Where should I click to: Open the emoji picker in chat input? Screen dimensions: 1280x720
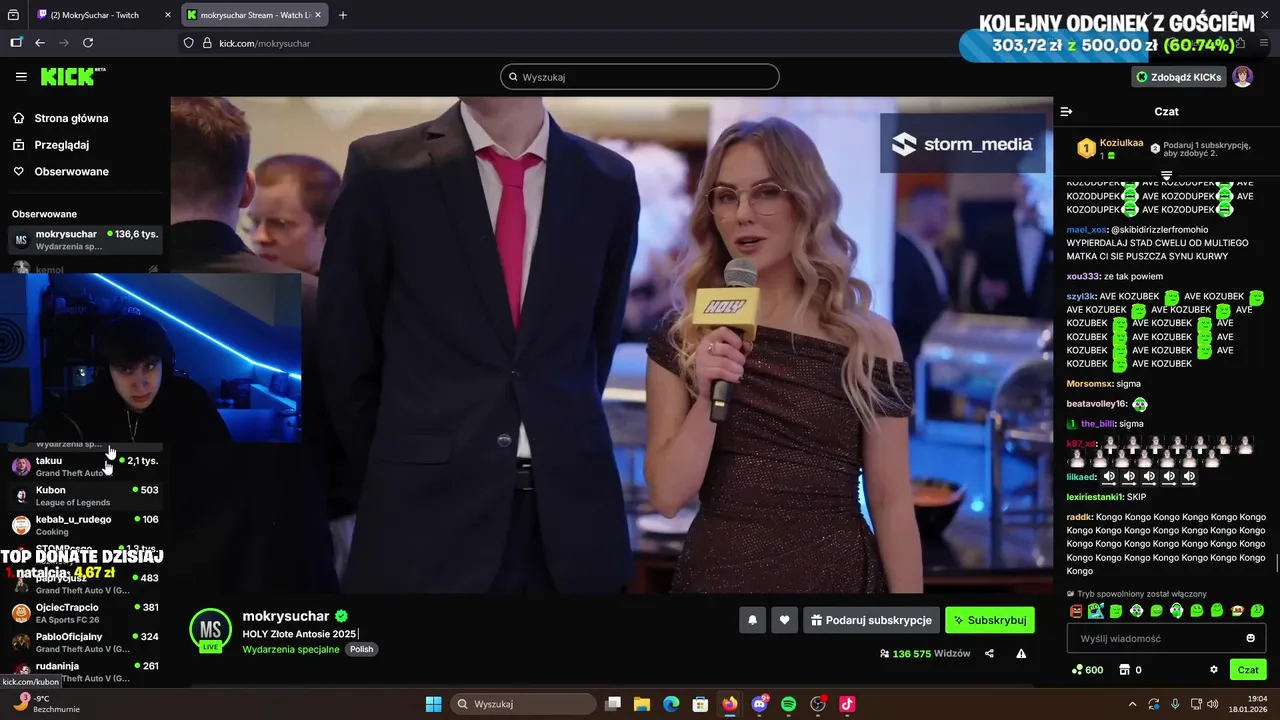pos(1250,638)
